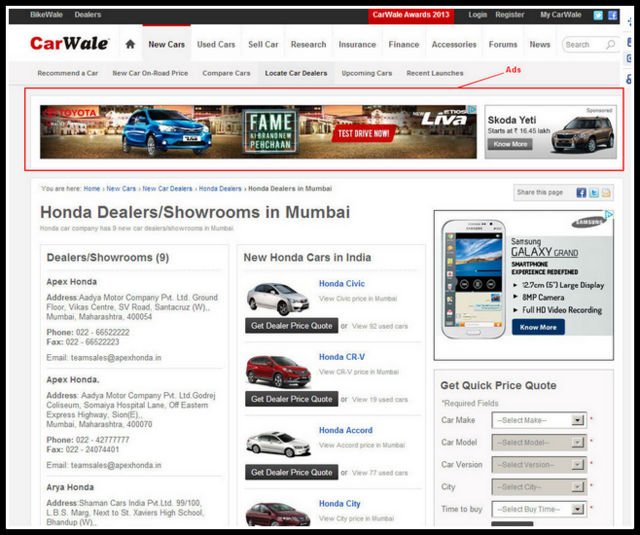Screen dimensions: 640x535
Task: Click View Civic price in Mumbai
Action: click(358, 299)
